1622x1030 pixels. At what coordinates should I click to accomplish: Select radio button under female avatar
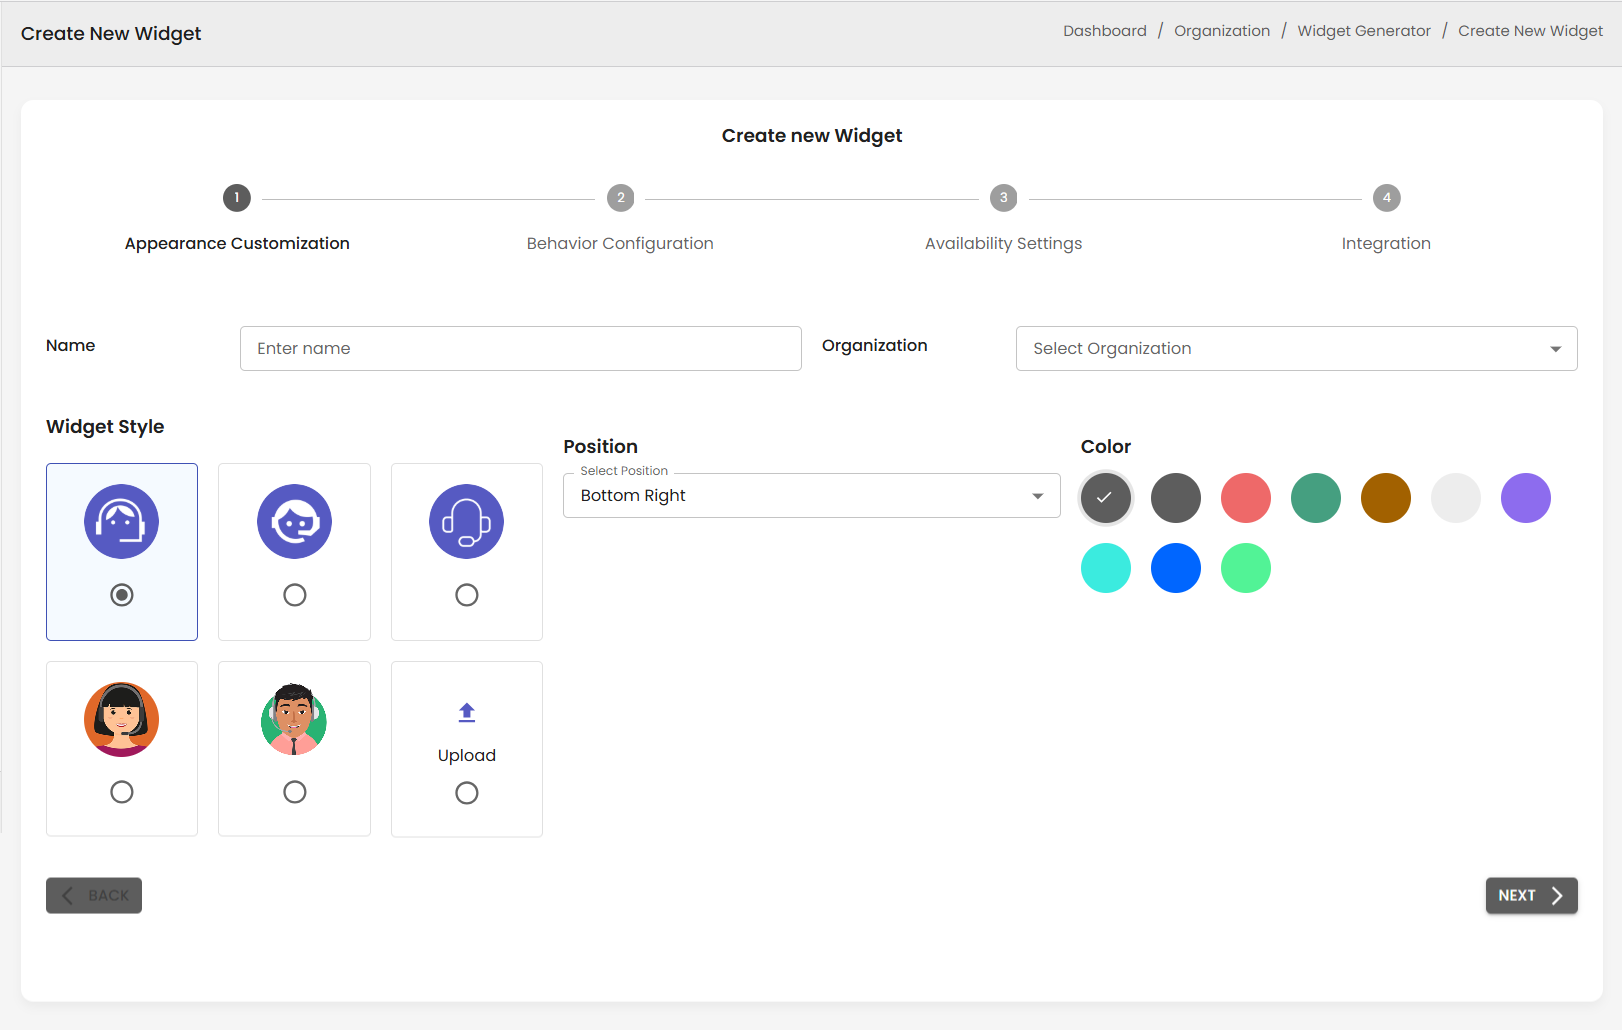[x=121, y=792]
